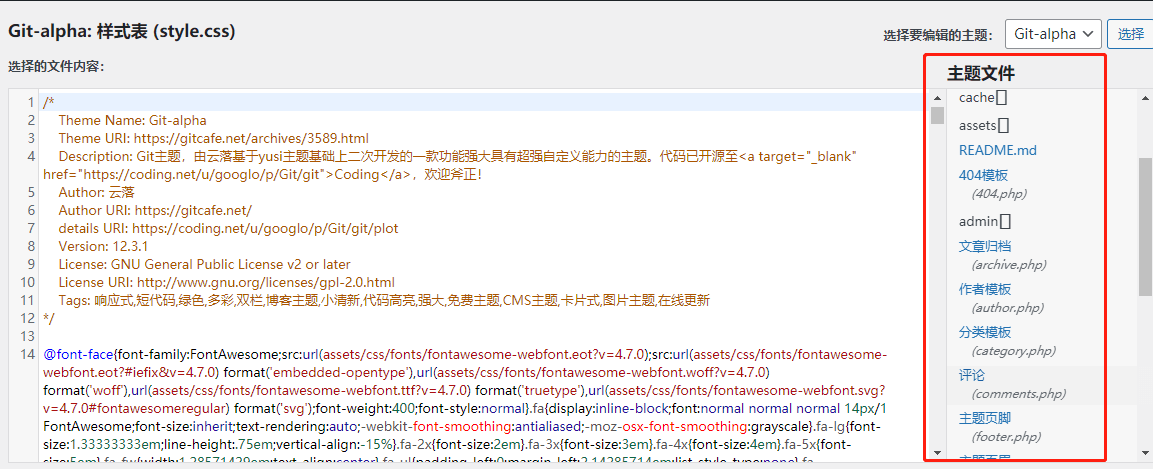Image resolution: width=1153 pixels, height=469 pixels.
Task: Click the Theme URI line in the code
Action: pyautogui.click(x=213, y=138)
